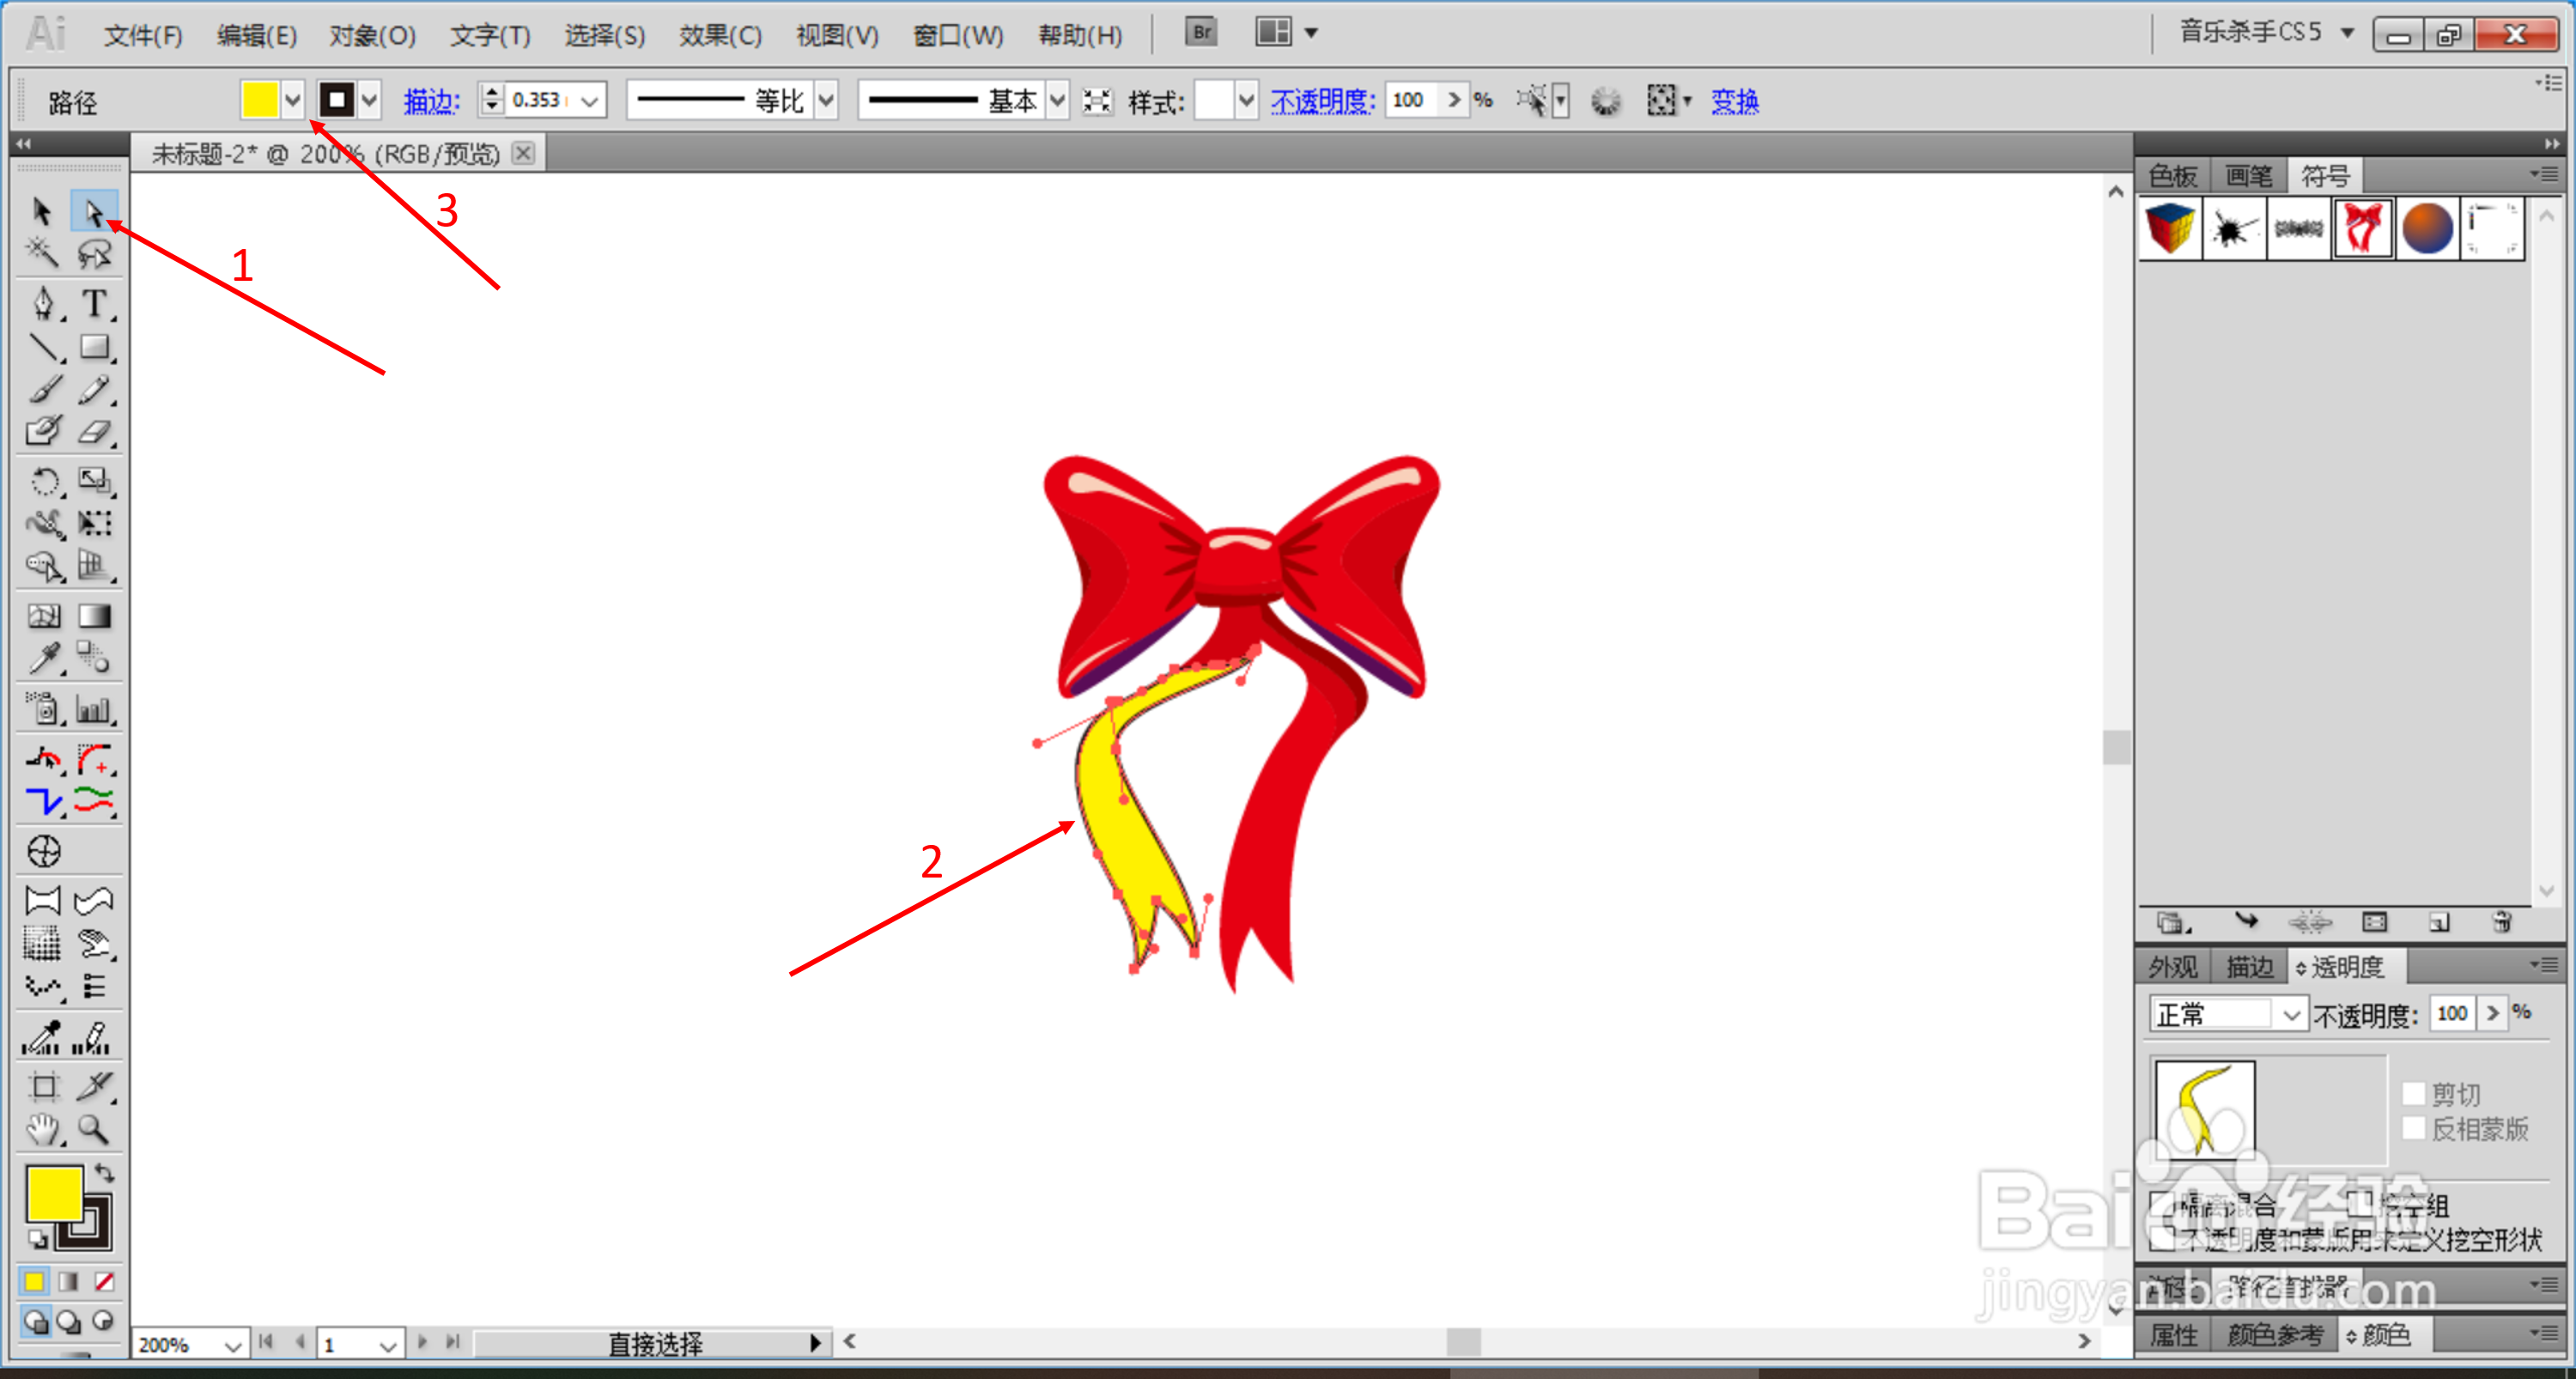Open Adobe Bridge with Br icon
The image size is (2576, 1379).
[1201, 32]
